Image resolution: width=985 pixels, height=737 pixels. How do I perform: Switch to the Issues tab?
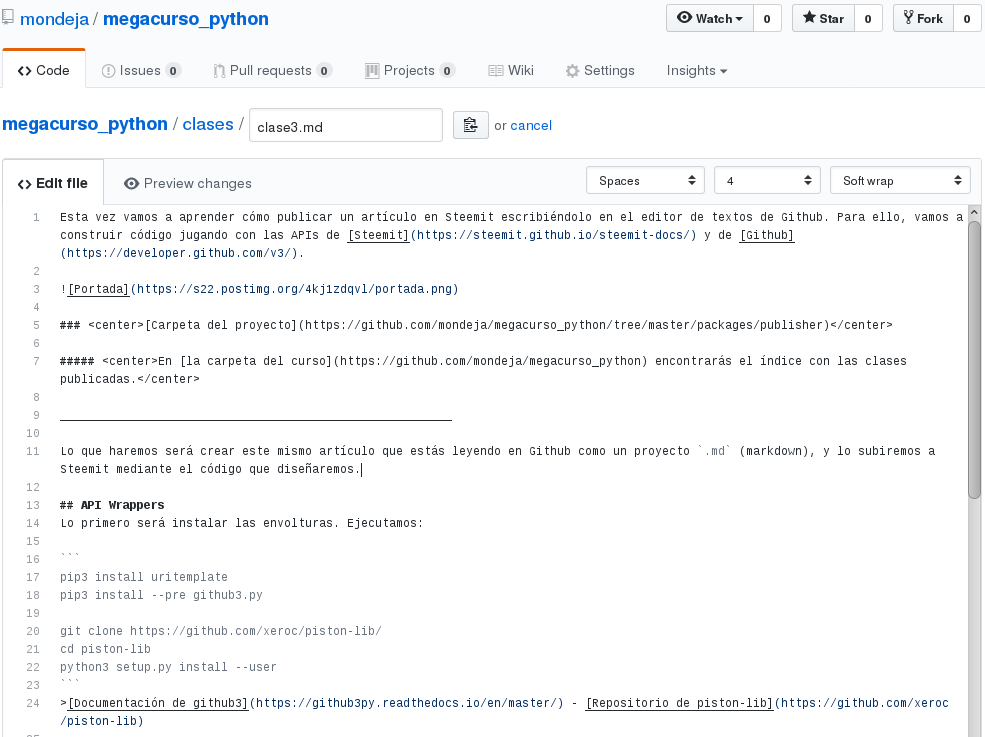[x=141, y=70]
